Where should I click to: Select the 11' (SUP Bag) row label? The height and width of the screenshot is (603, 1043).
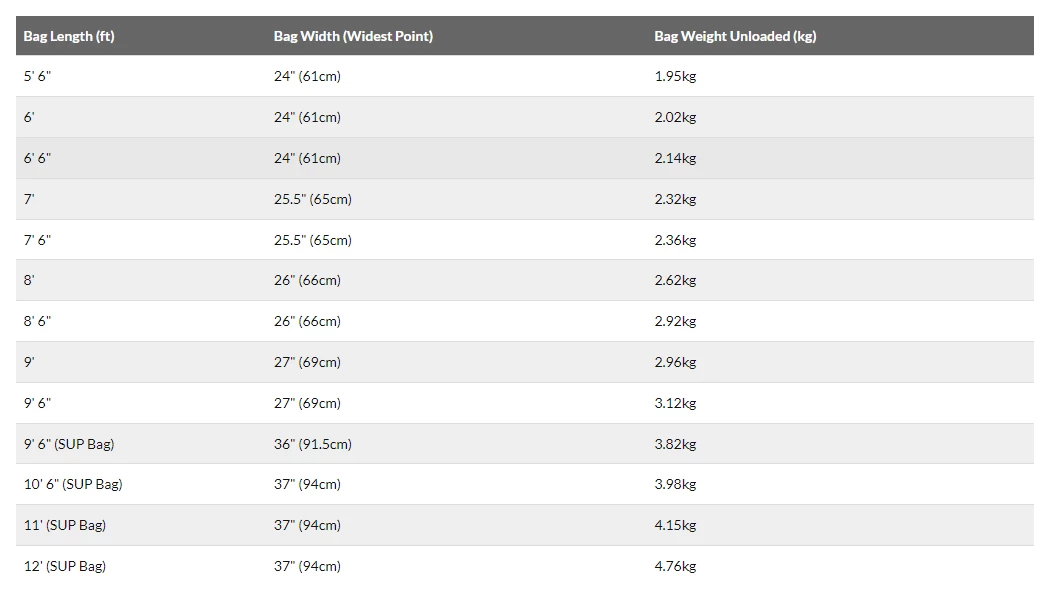pyautogui.click(x=65, y=525)
